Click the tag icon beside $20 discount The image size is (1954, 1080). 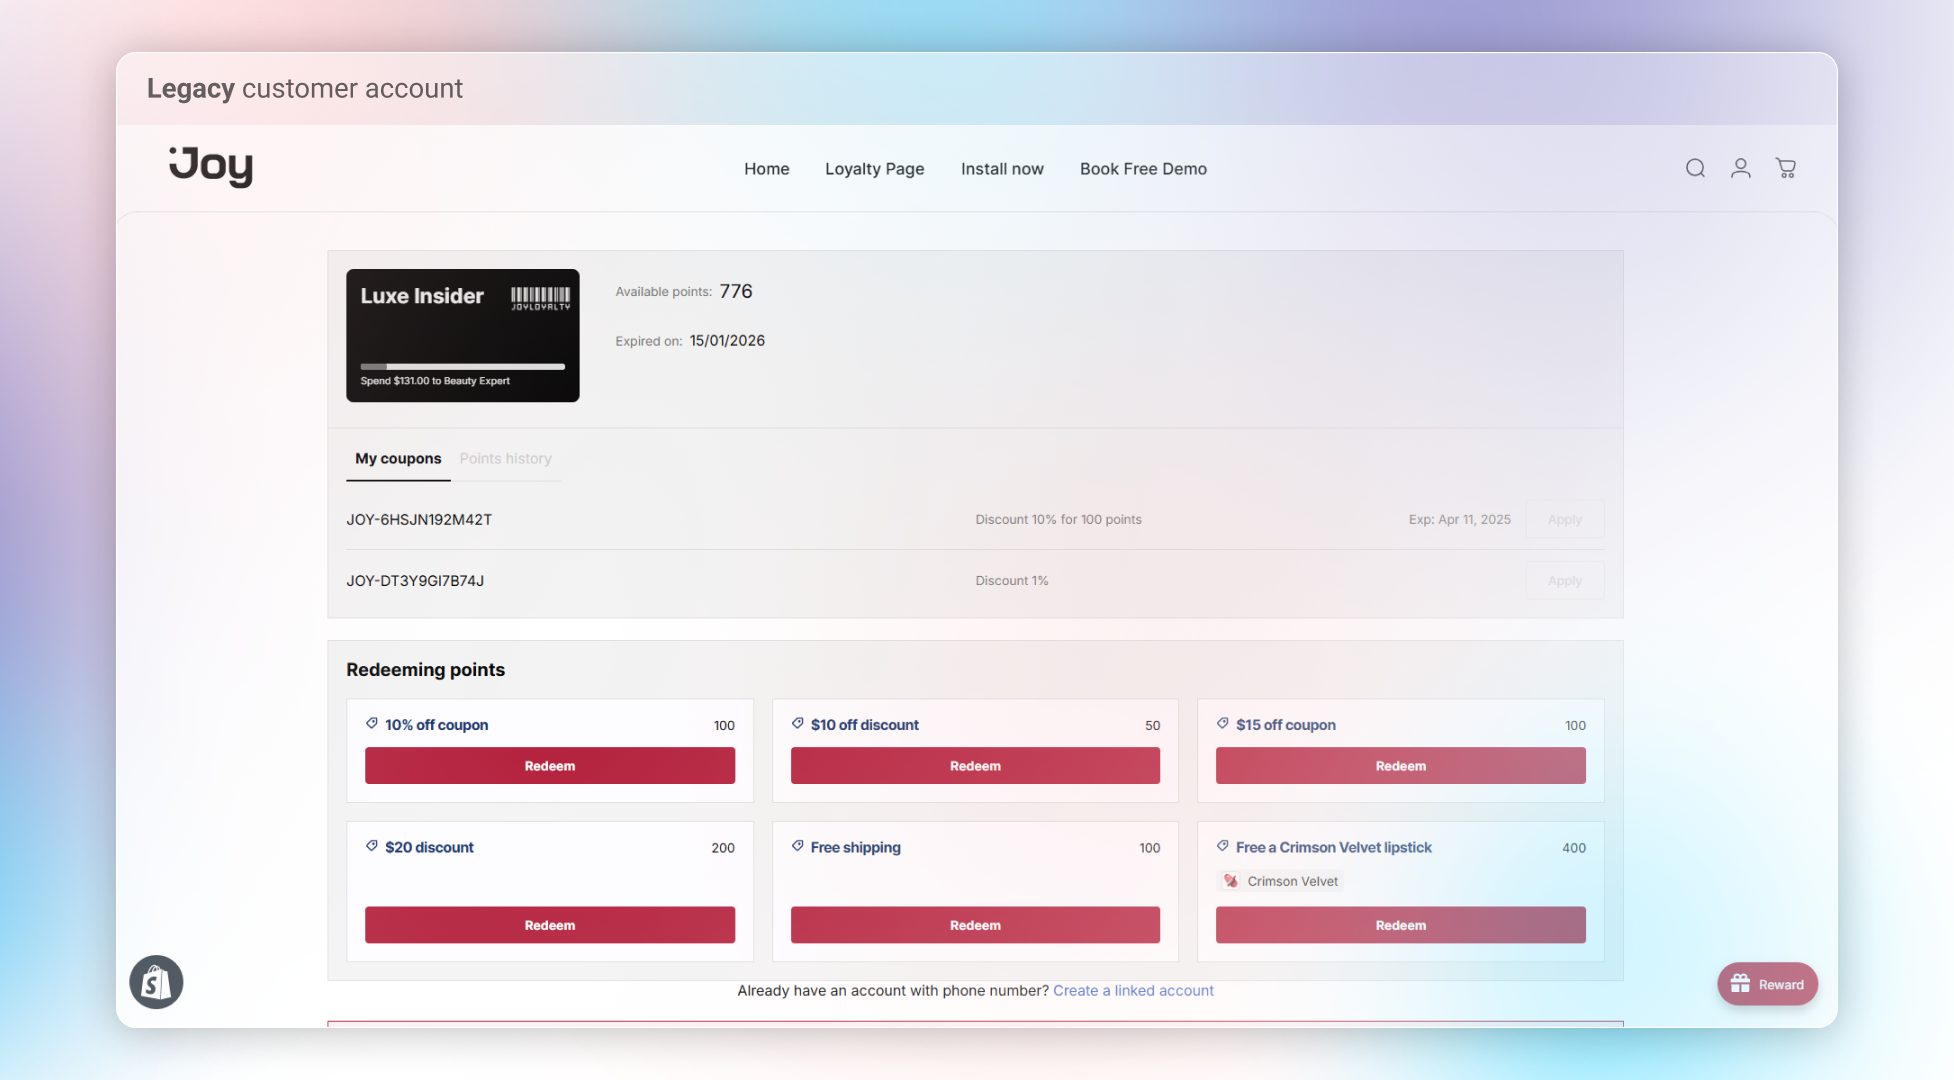(x=372, y=846)
